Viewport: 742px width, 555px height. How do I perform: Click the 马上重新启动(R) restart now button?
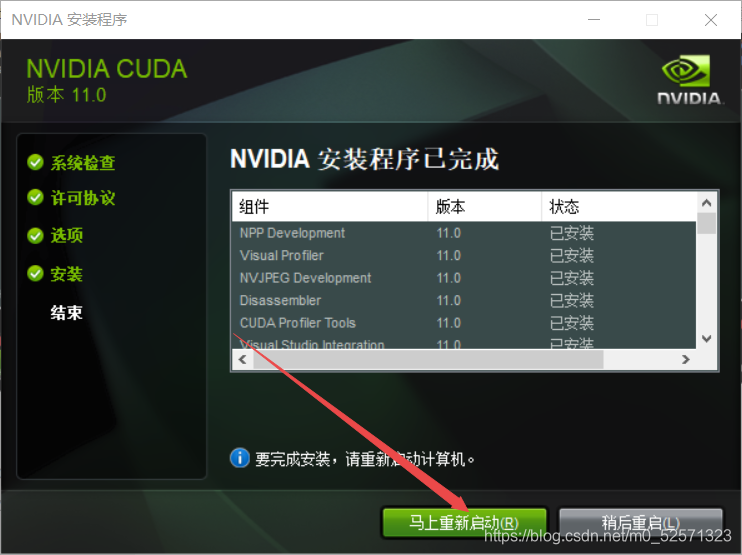coord(464,523)
